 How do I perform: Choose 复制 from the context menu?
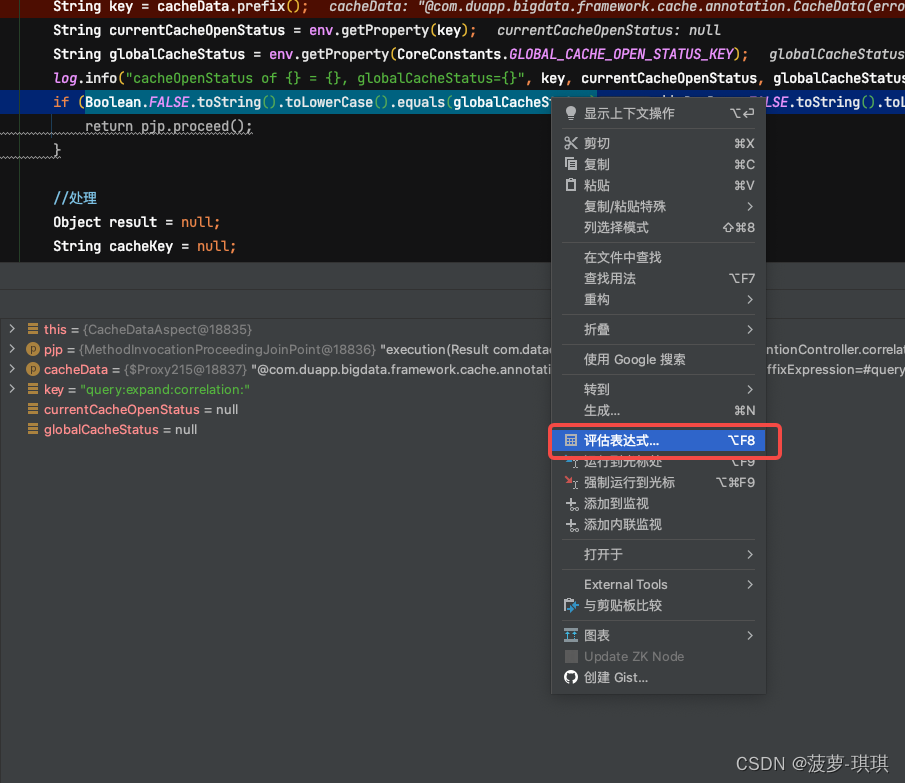point(659,164)
